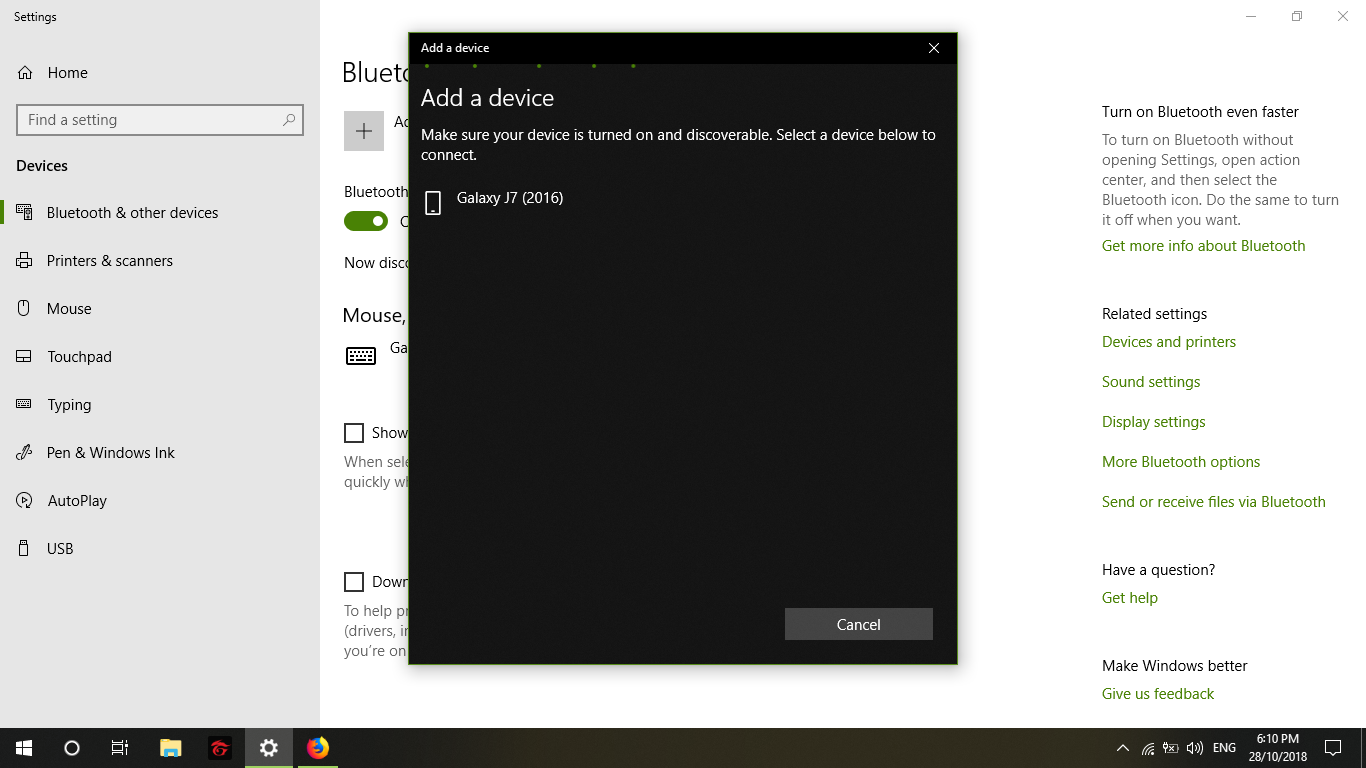Click the search magnifier in Find a setting

289,120
